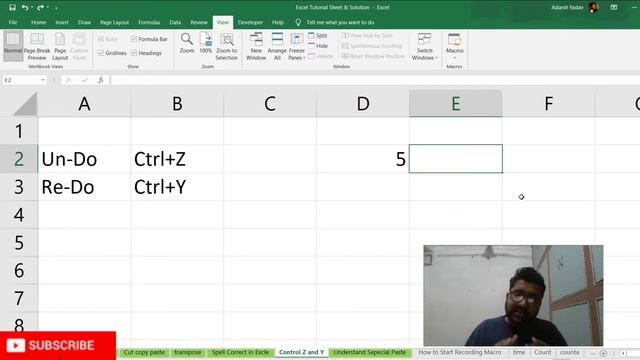Click the webcam video thumbnail

tap(513, 296)
